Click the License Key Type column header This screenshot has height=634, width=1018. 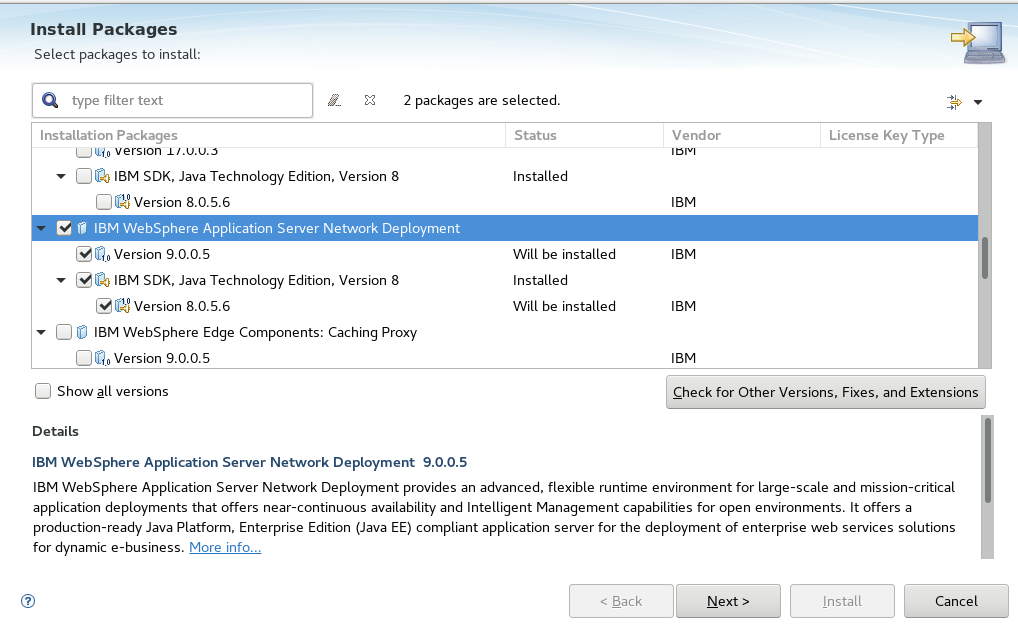point(899,135)
